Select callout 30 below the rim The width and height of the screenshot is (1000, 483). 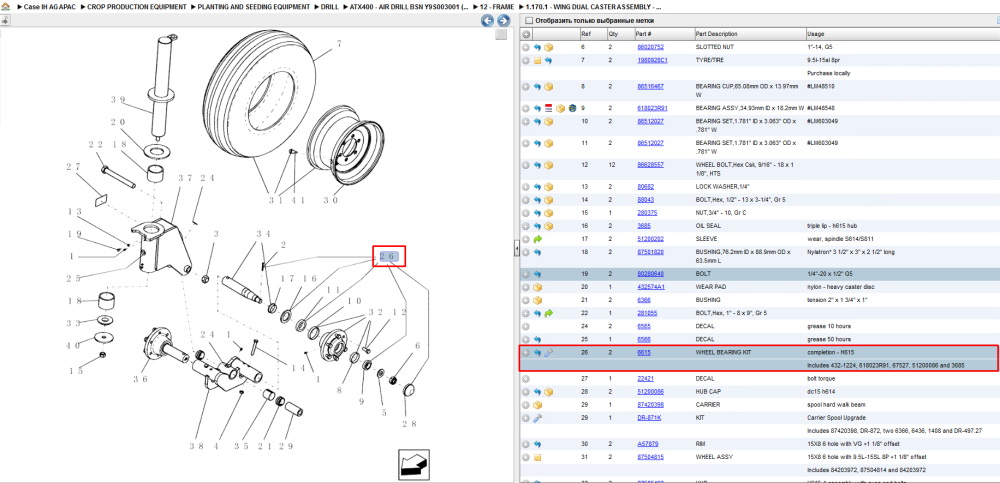(x=330, y=200)
